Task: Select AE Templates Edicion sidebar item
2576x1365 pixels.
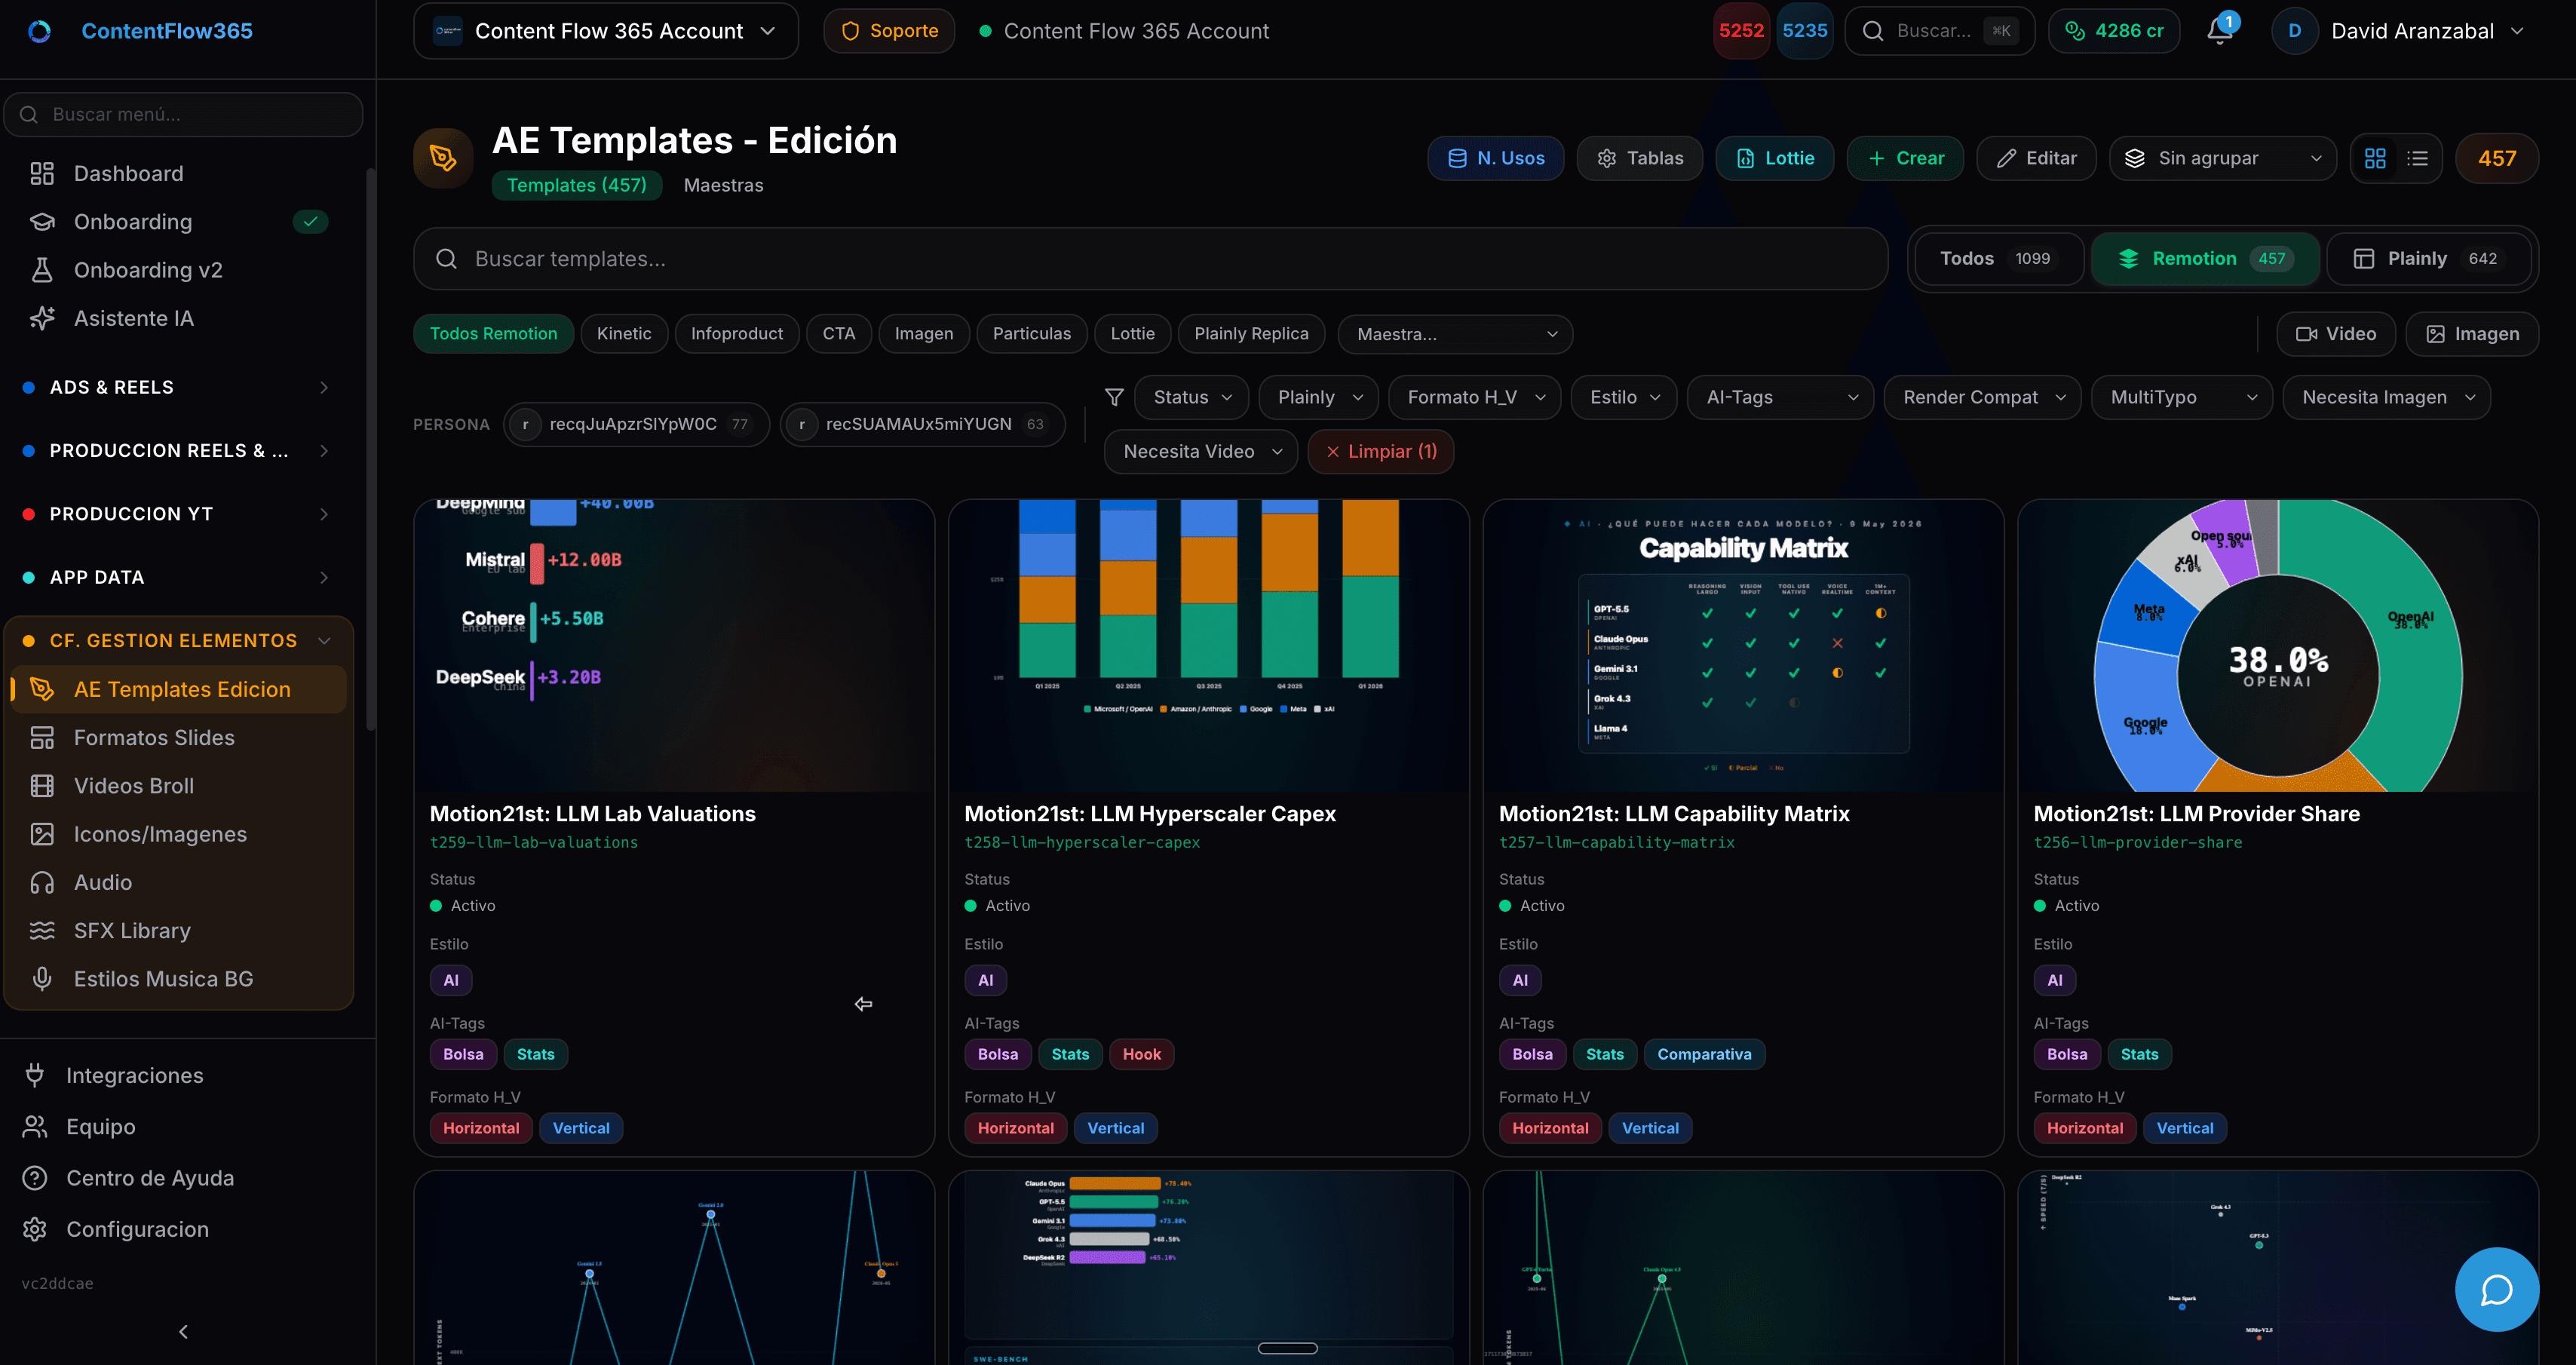Action: coord(180,689)
